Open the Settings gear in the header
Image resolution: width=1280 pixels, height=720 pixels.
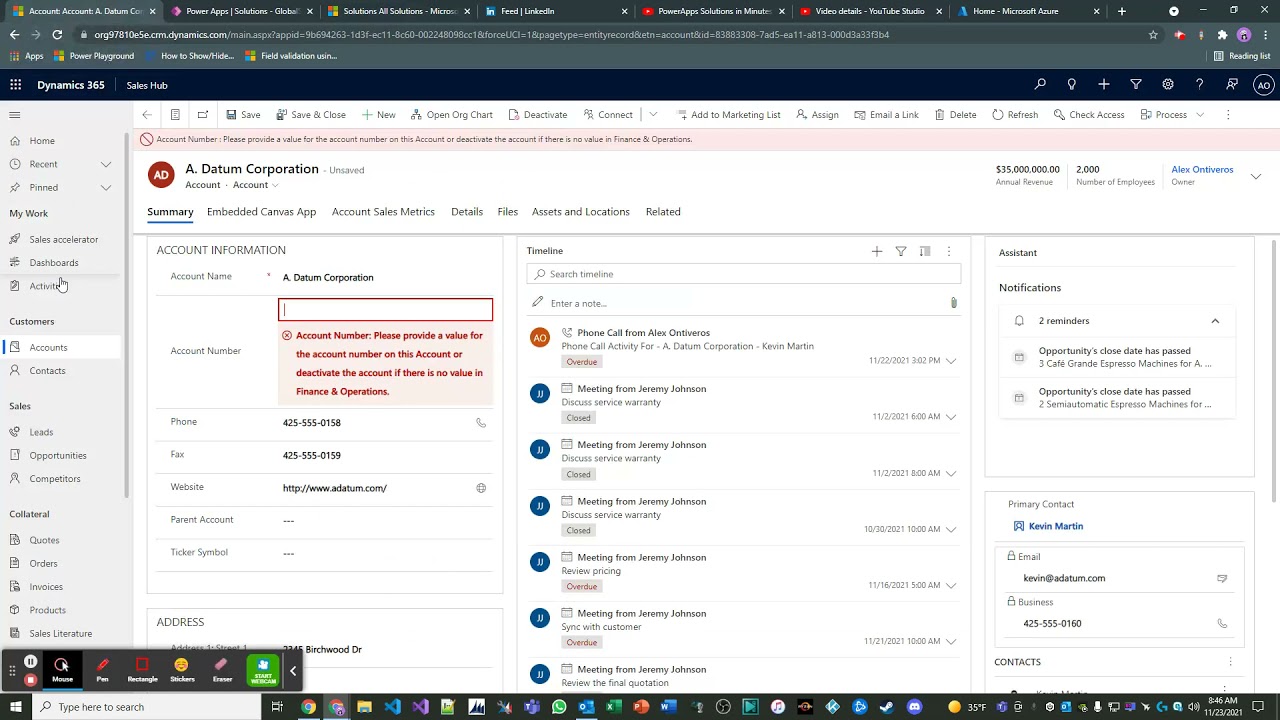(1168, 85)
